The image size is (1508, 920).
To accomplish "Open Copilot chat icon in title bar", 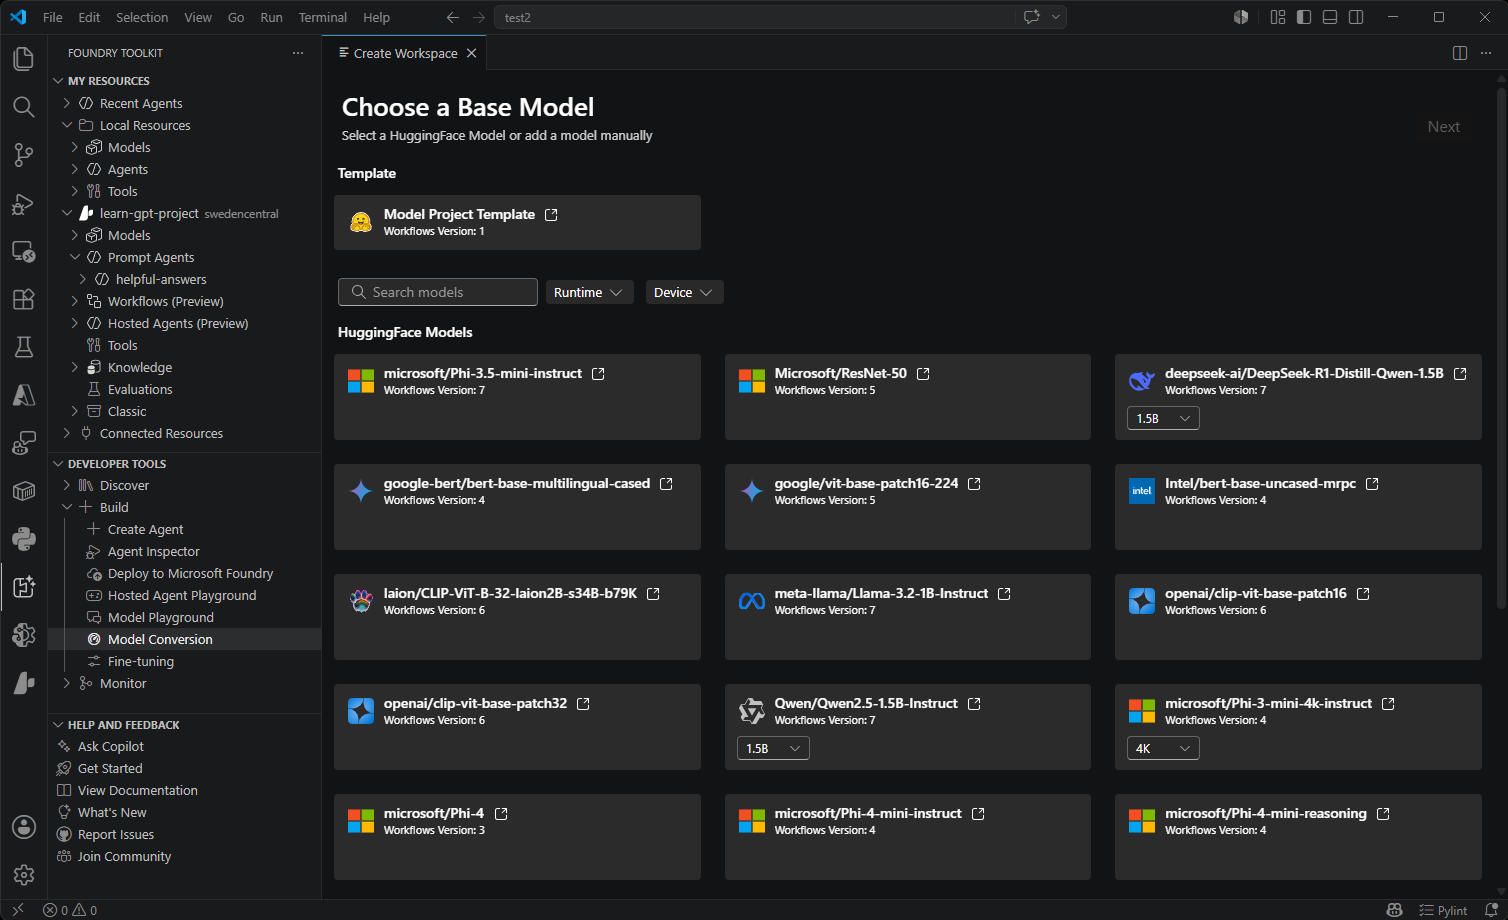I will 1031,17.
